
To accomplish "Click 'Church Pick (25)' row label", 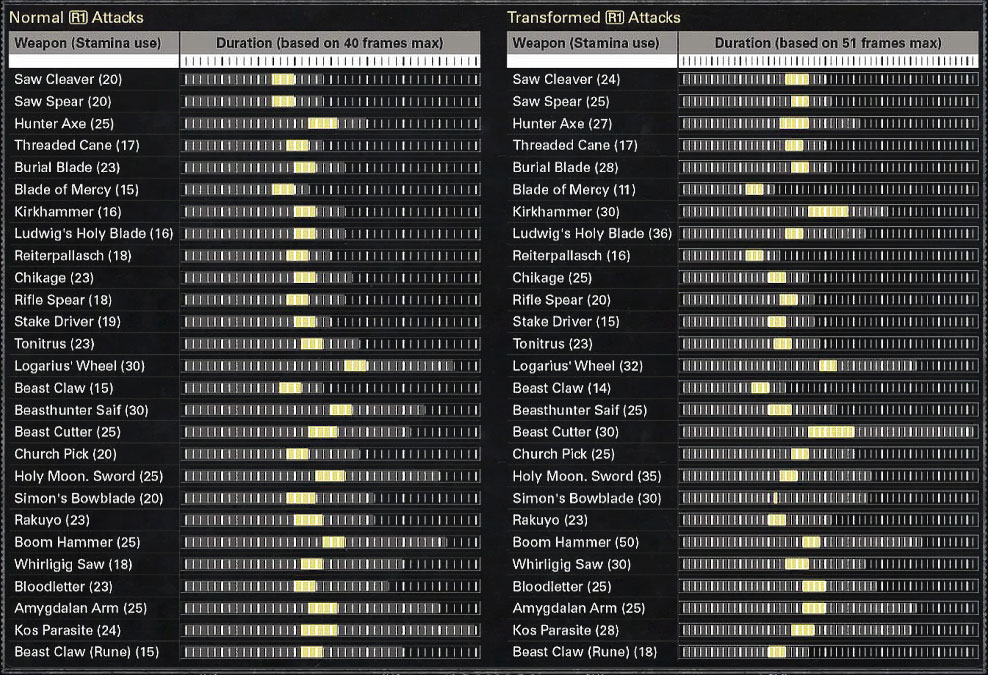I will tap(563, 454).
